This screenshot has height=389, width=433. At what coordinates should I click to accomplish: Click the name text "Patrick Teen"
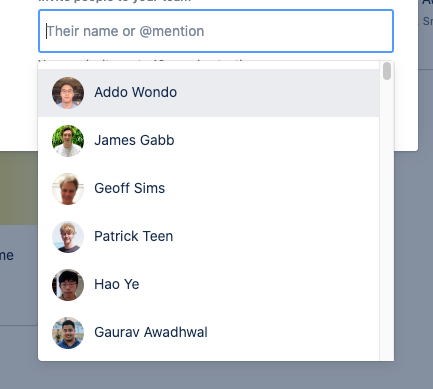(x=134, y=236)
